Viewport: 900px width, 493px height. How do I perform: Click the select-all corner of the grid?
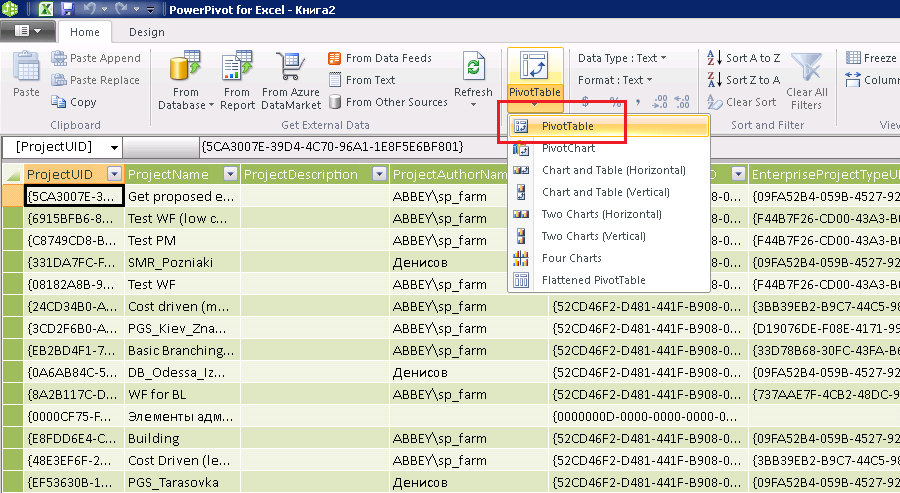tap(13, 174)
